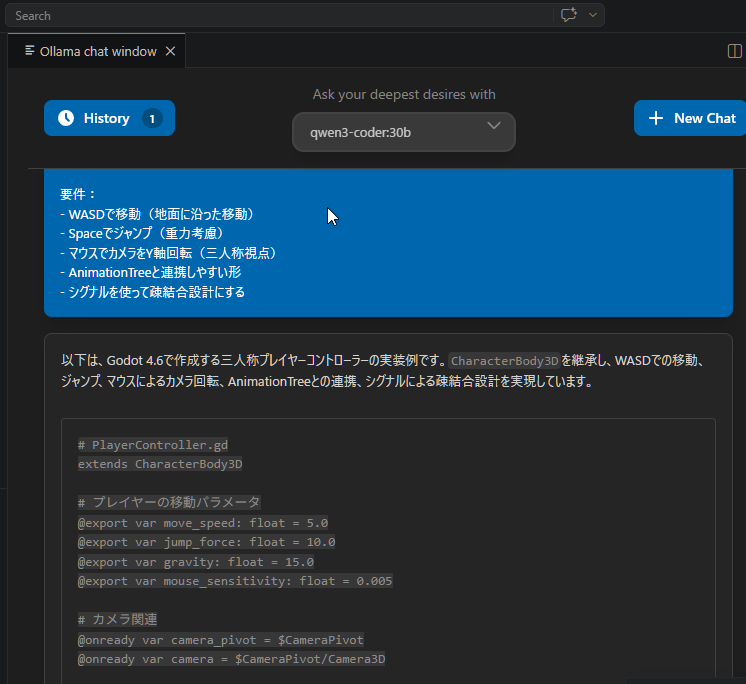This screenshot has height=684, width=746.
Task: Open the chat sparkle icon in search bar
Action: (x=569, y=15)
